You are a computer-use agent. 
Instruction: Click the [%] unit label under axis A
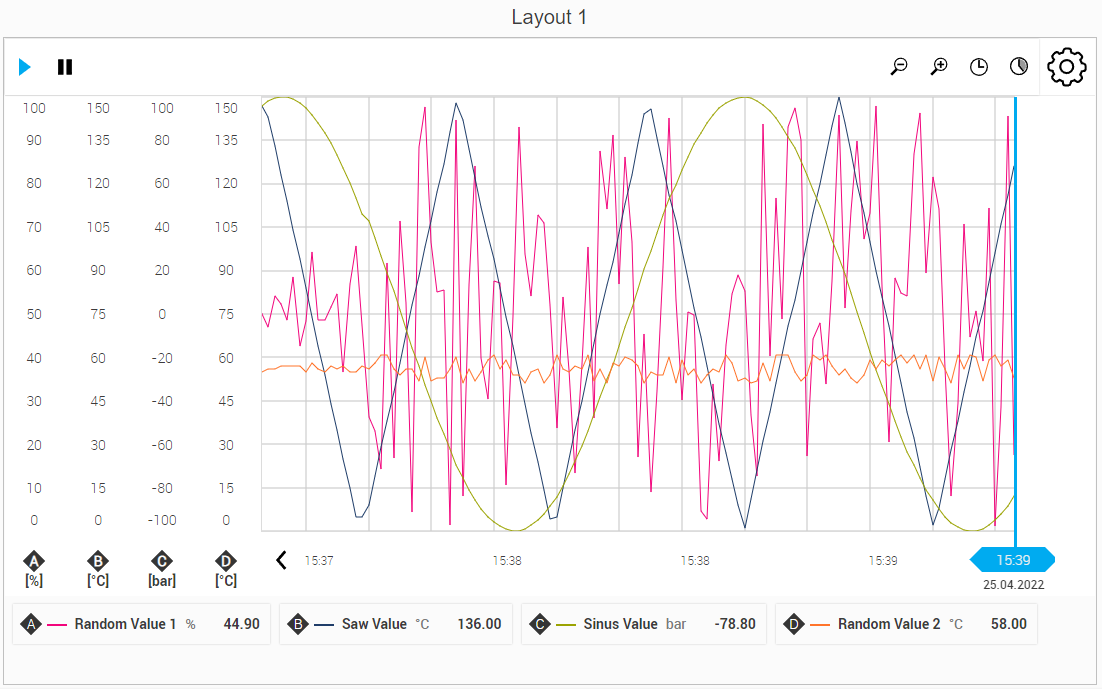[34, 581]
